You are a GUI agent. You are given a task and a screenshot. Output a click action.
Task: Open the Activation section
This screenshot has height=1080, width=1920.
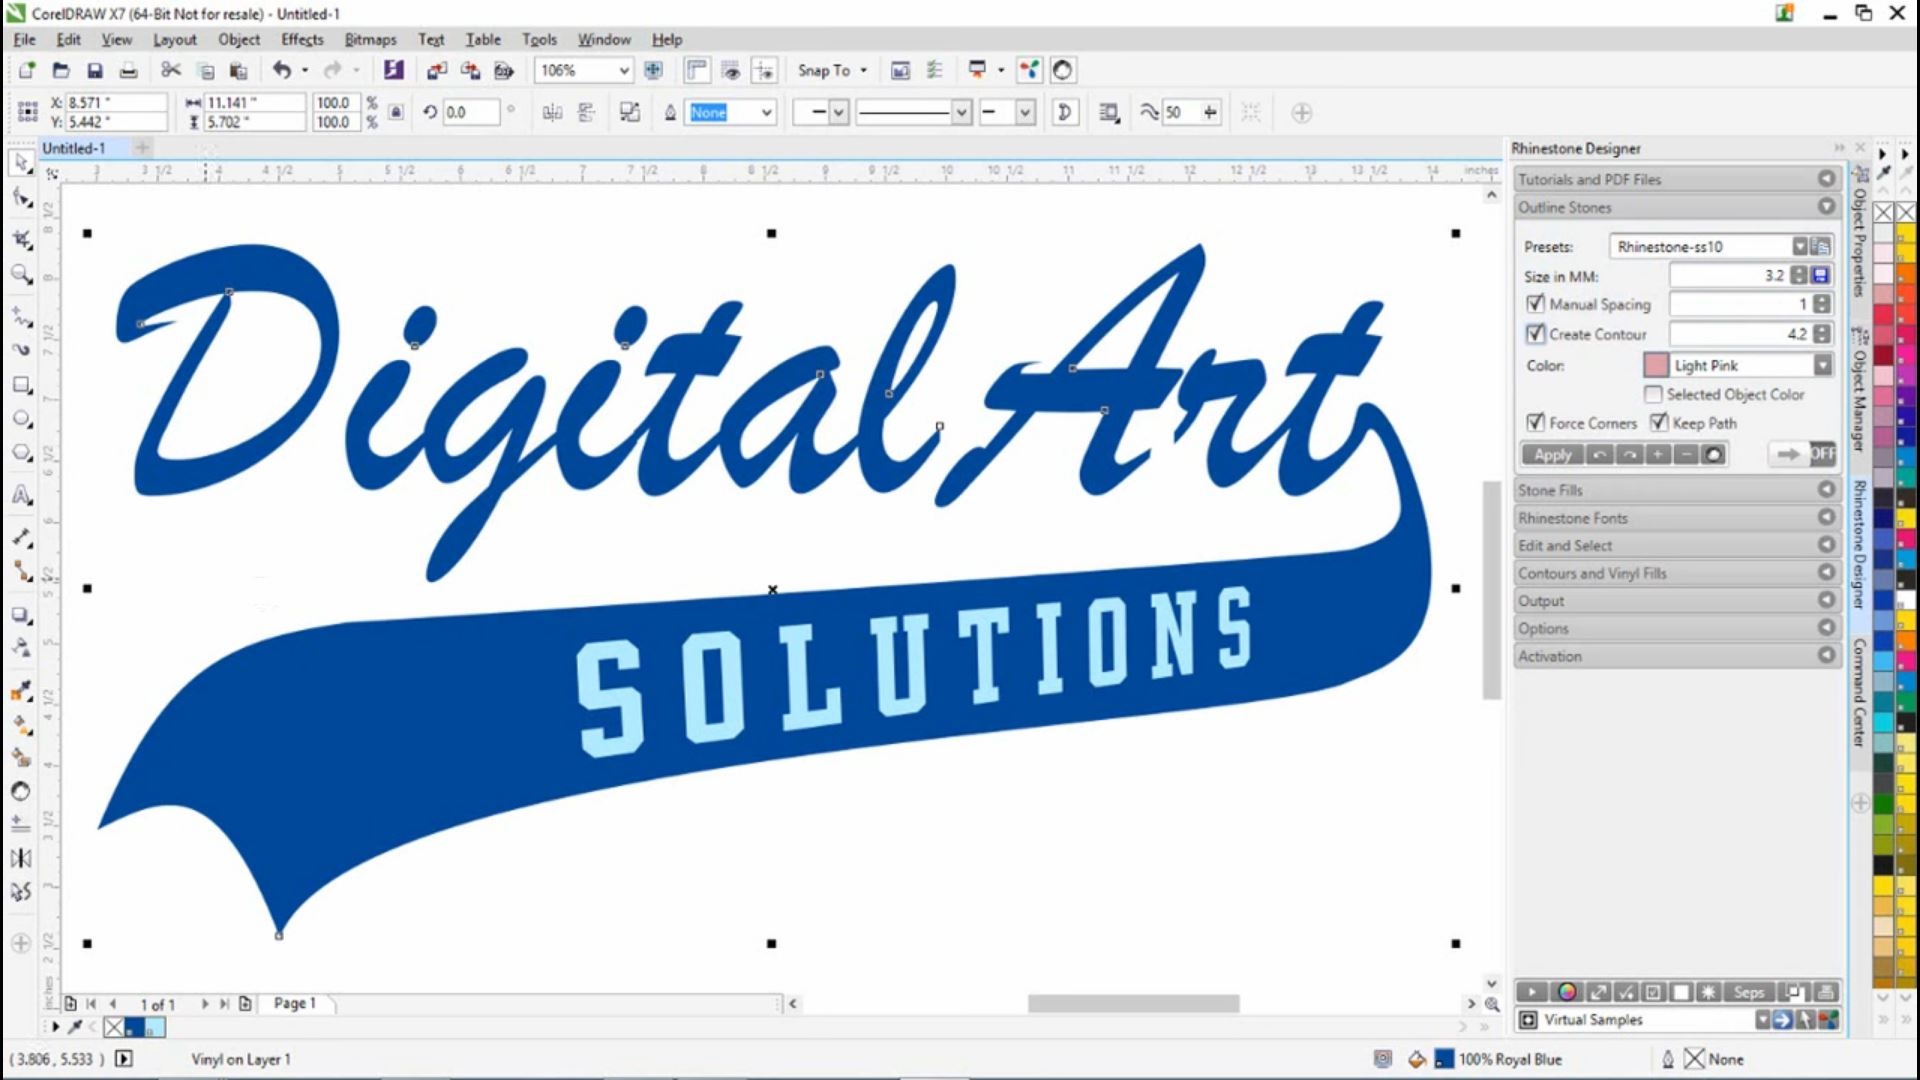point(1677,656)
